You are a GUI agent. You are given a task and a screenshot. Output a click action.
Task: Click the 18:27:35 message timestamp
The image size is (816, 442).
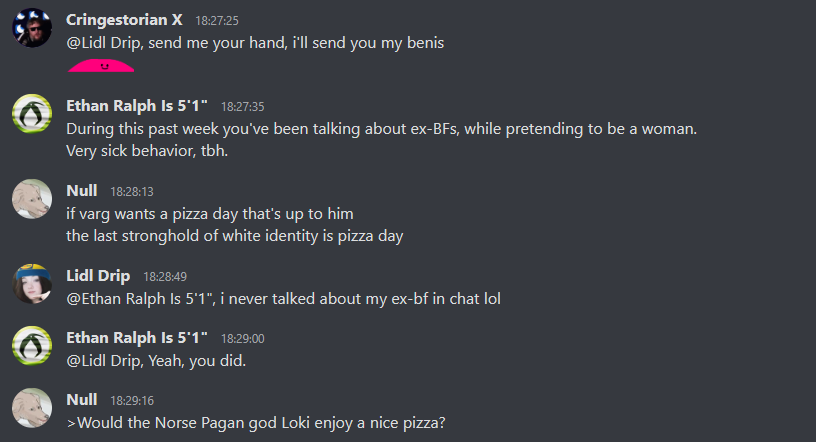[241, 106]
